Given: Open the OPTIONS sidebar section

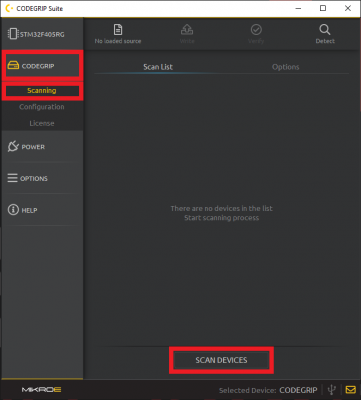Looking at the screenshot, I should click(41, 179).
